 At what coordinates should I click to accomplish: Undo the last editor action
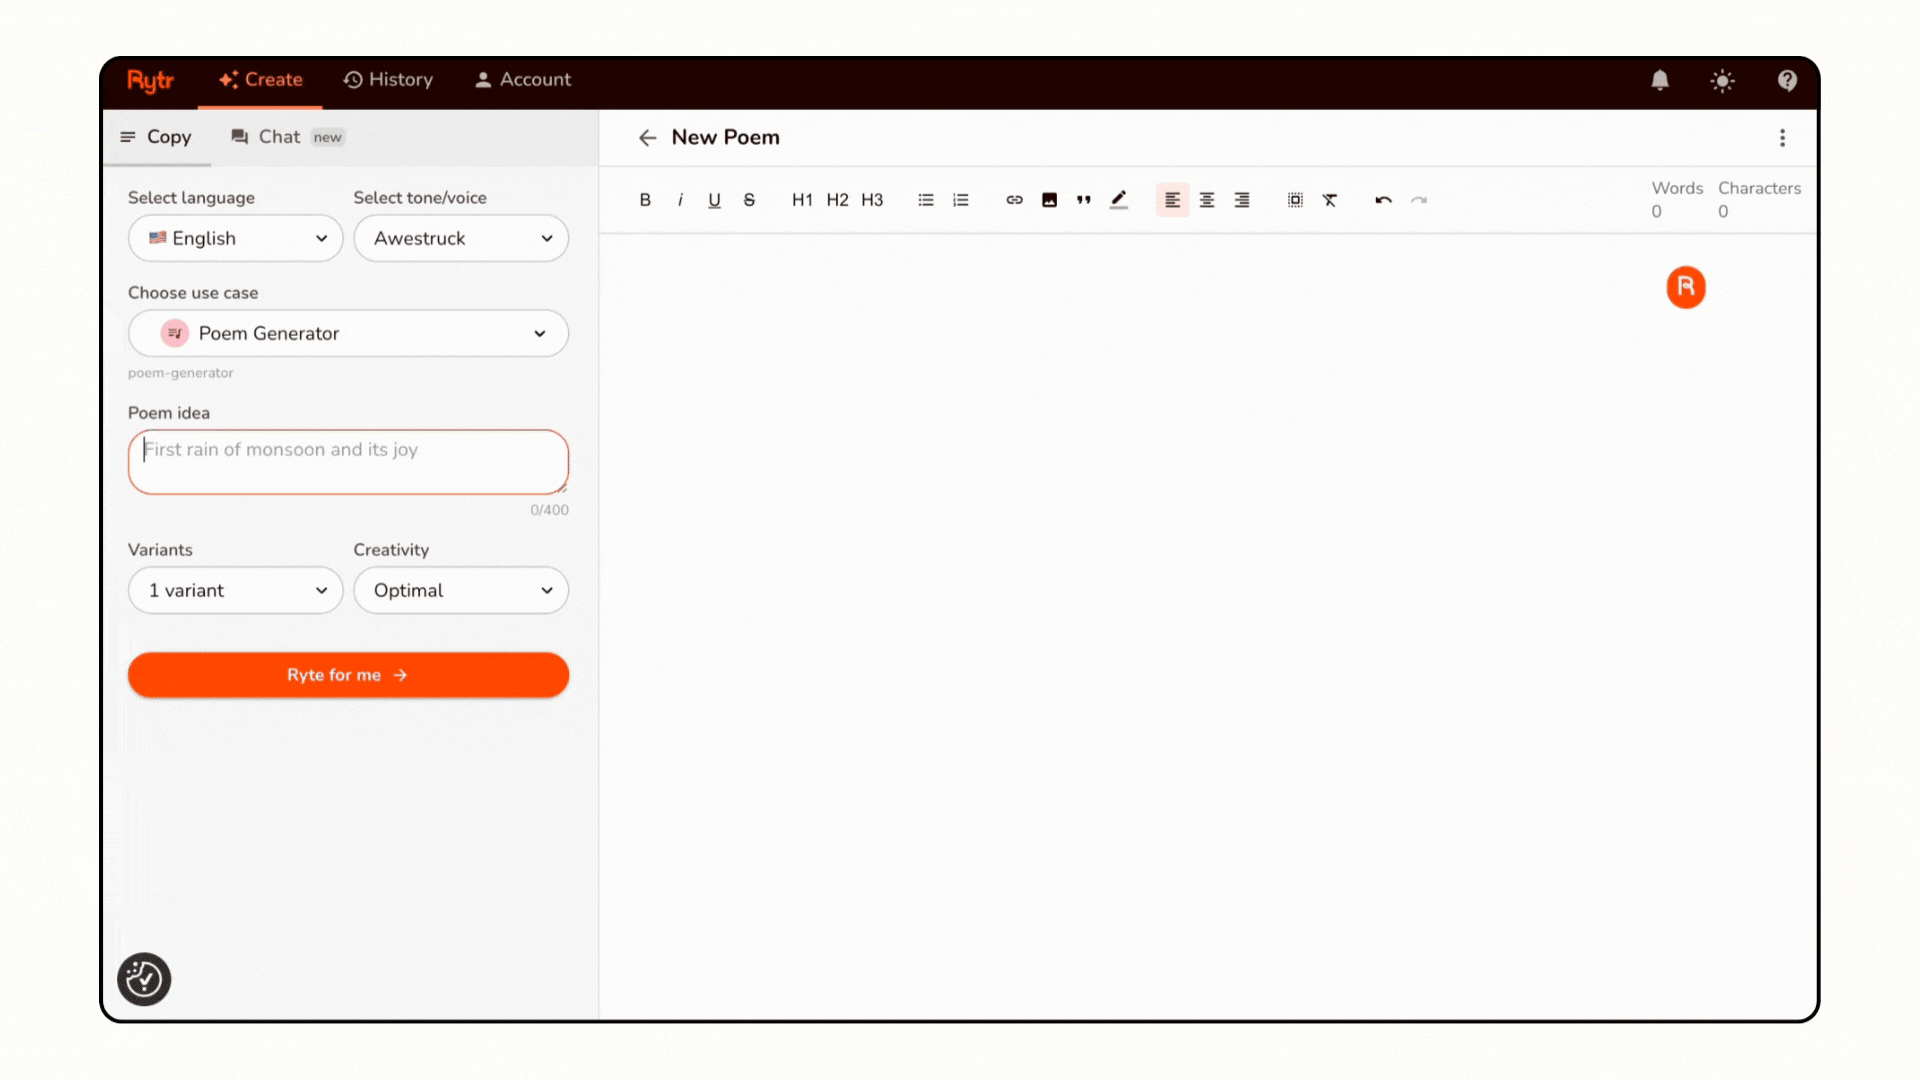[x=1383, y=199]
